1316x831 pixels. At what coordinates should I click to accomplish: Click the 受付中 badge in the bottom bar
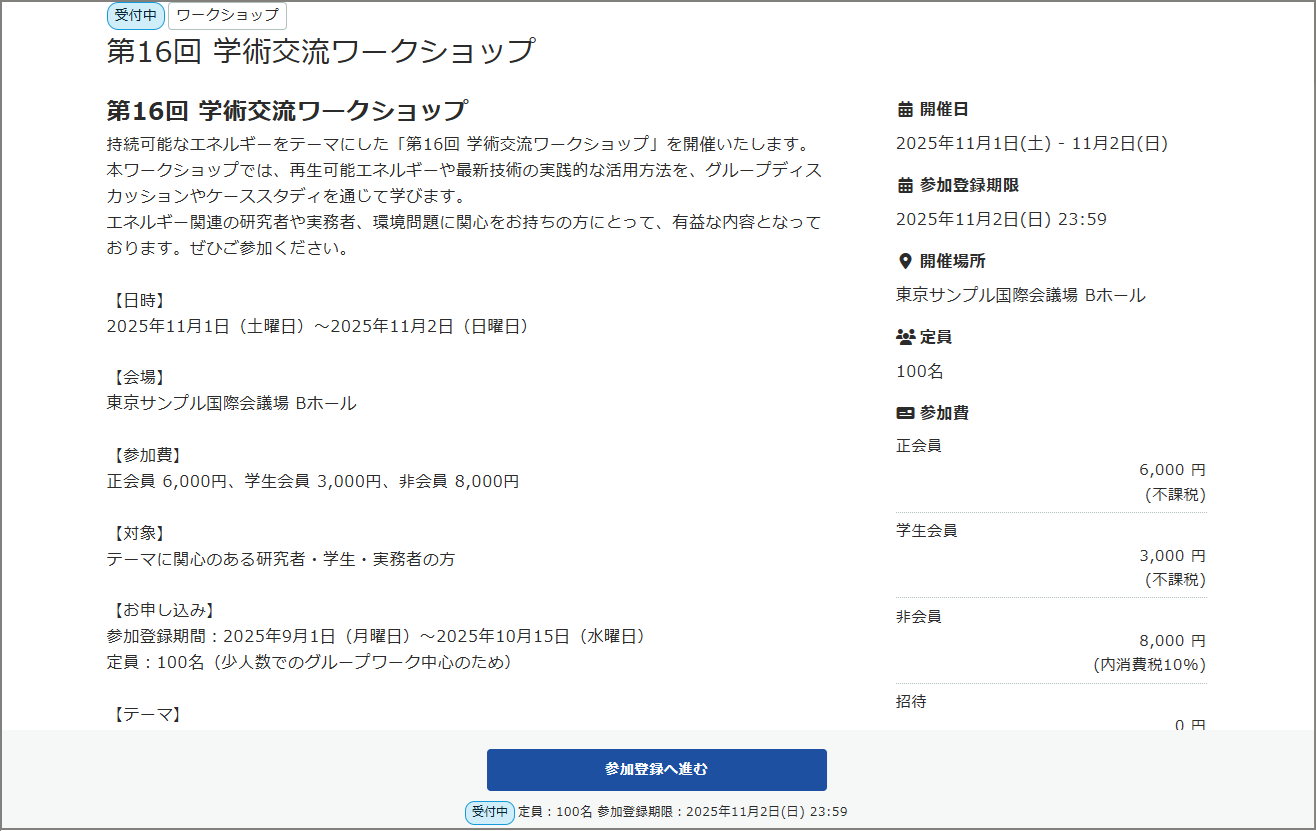click(x=489, y=813)
